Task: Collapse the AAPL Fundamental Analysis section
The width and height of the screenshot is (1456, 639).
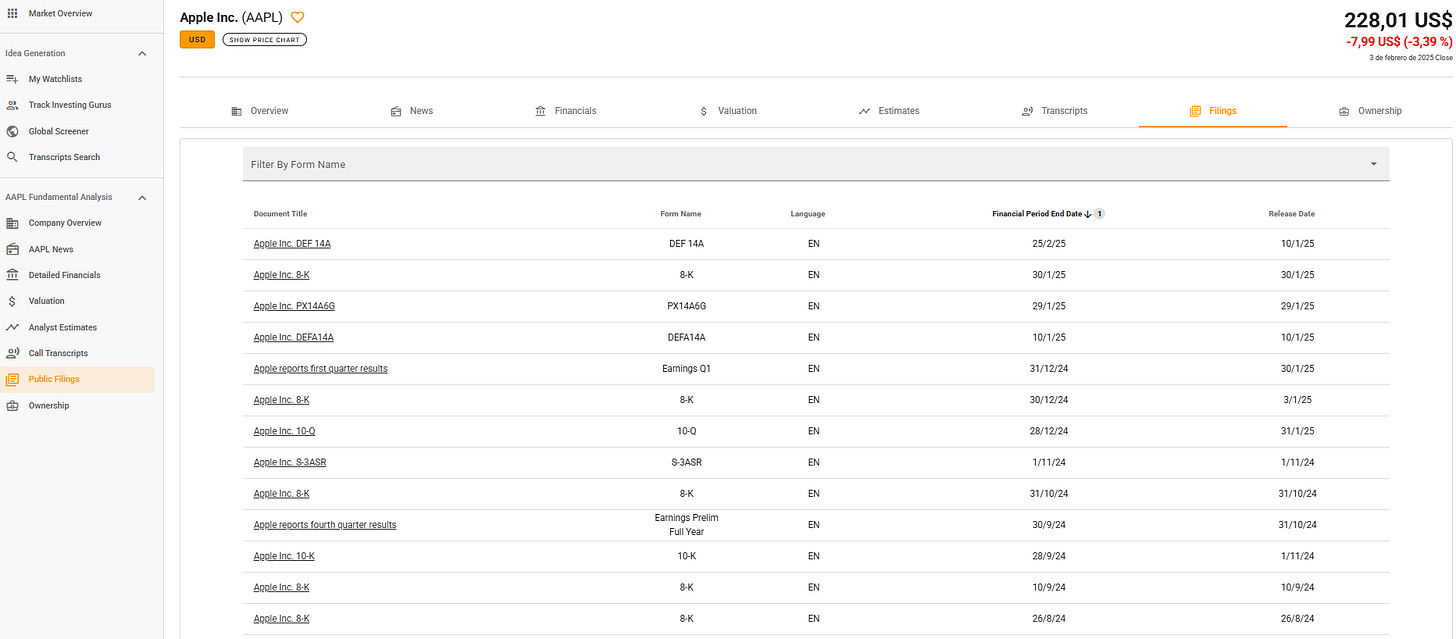Action: tap(141, 197)
